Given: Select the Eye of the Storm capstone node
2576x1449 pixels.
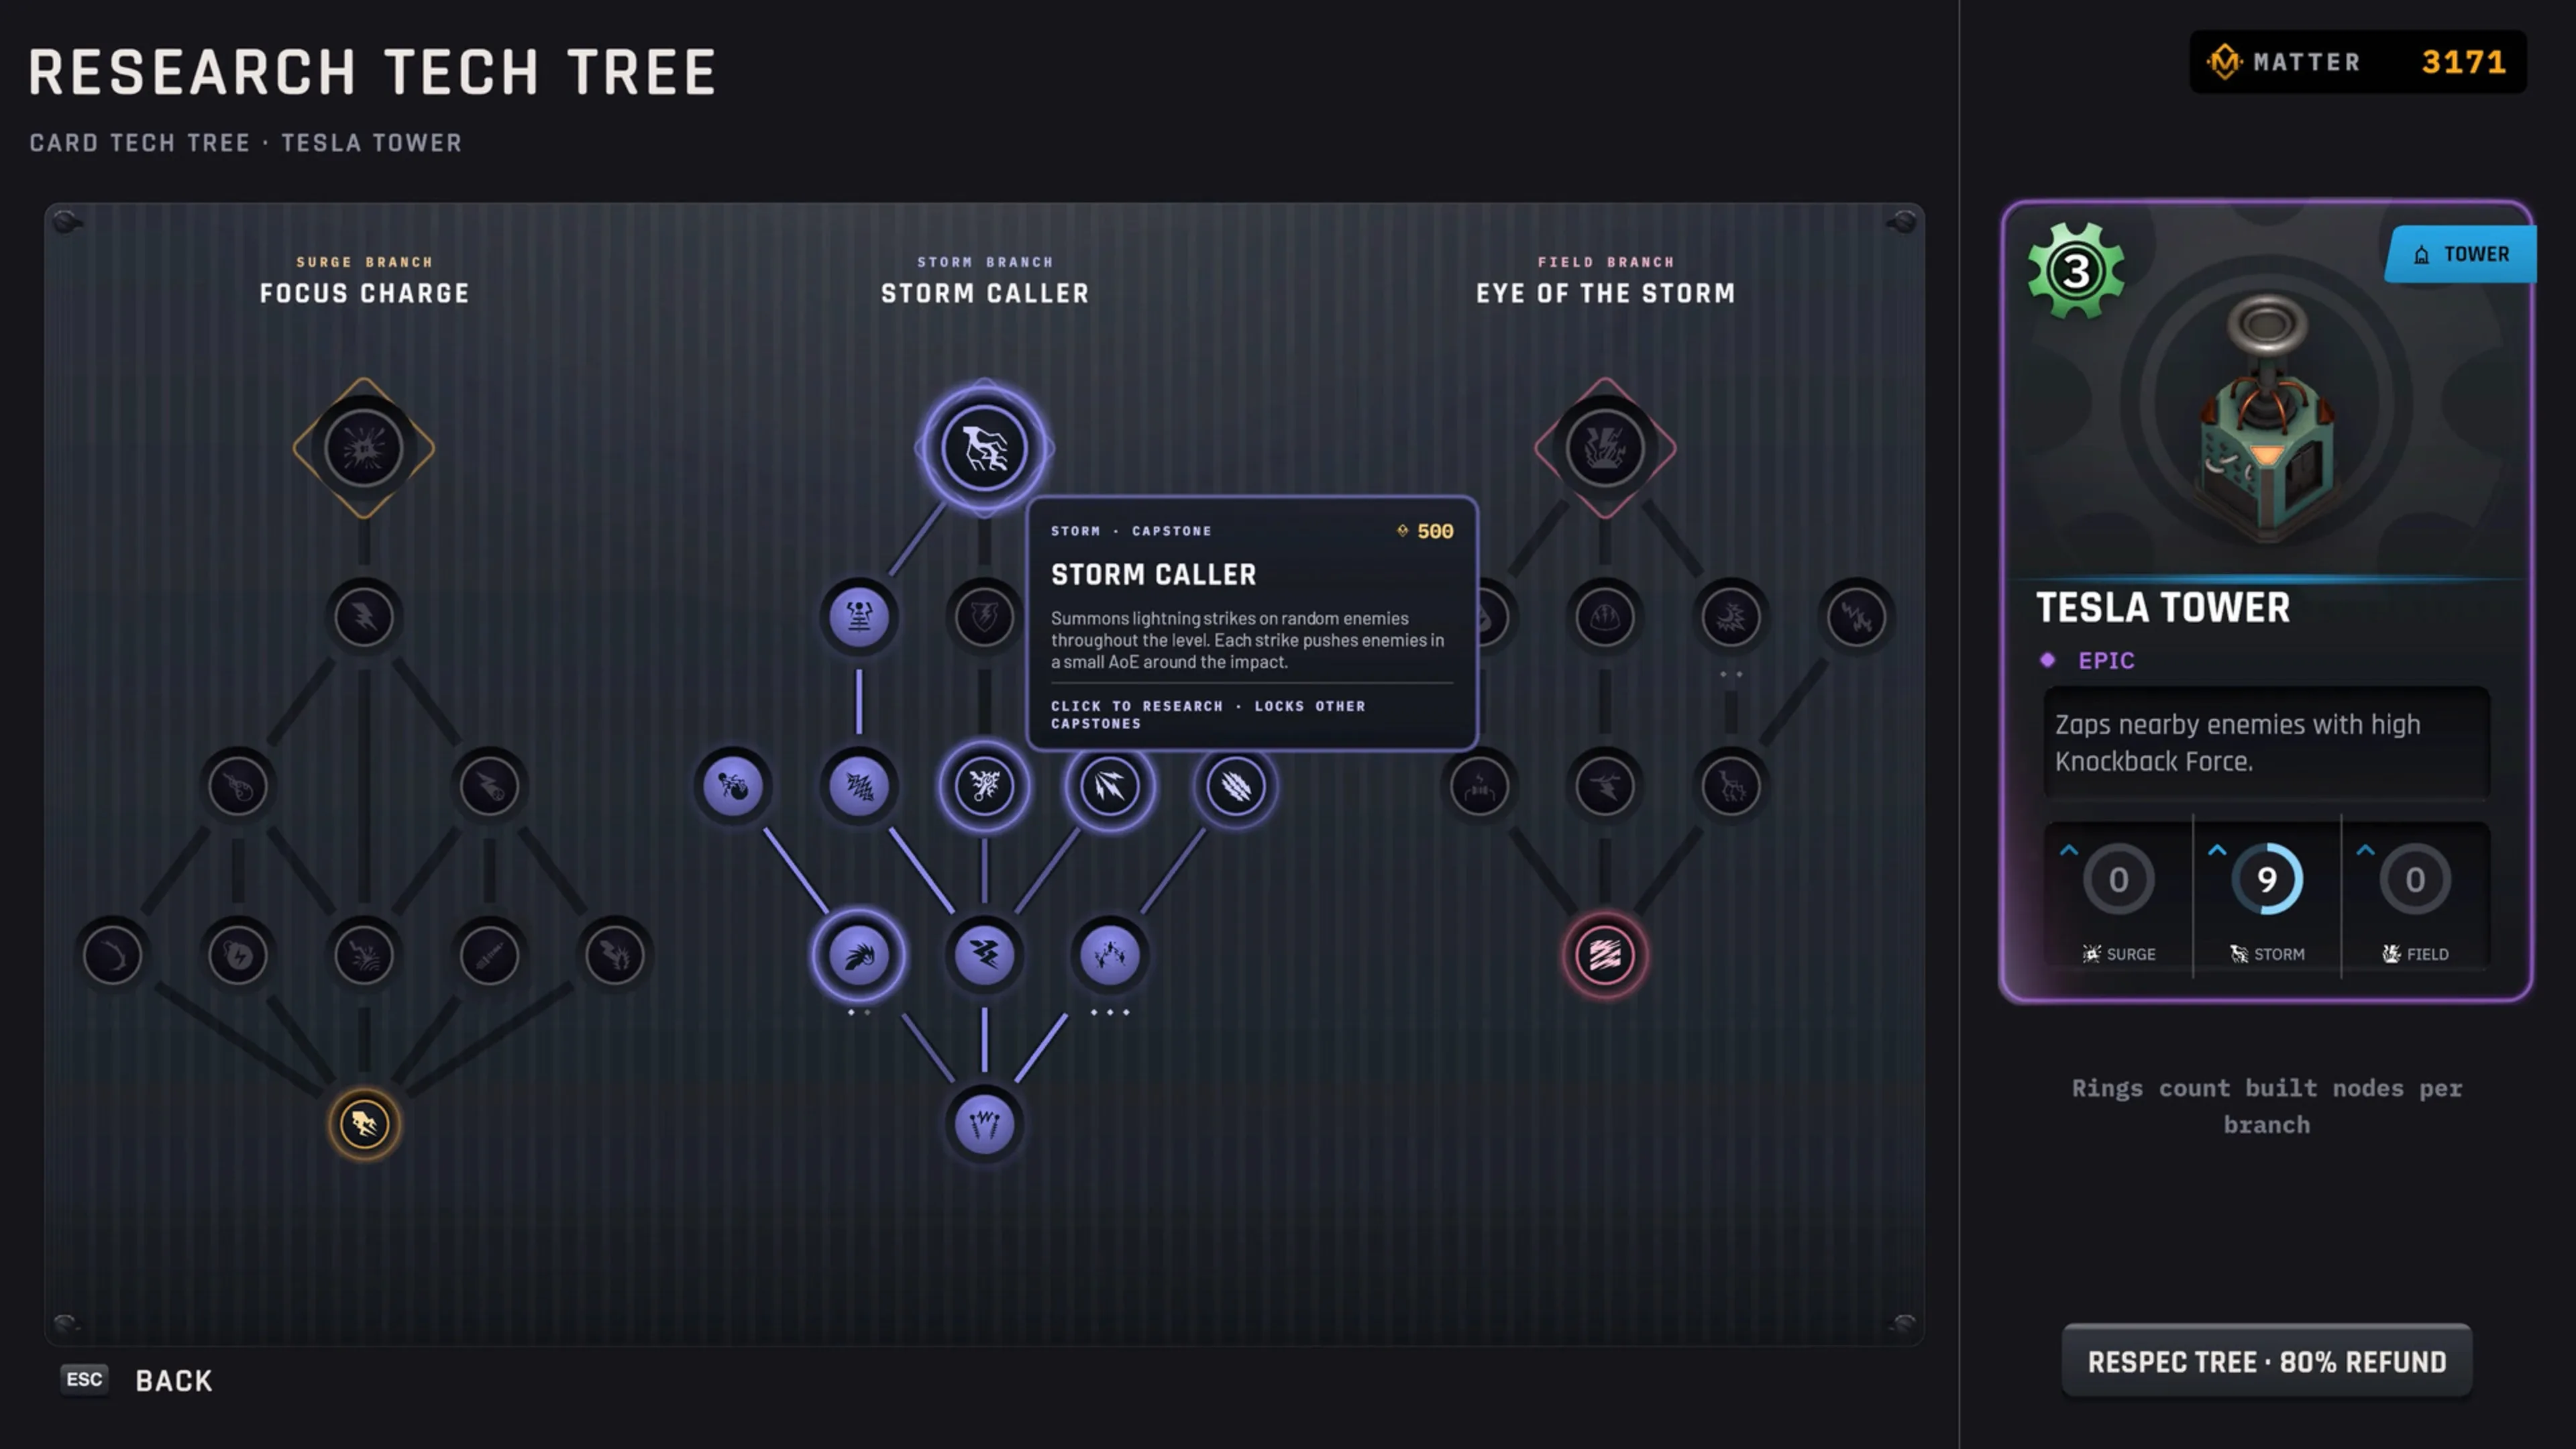Looking at the screenshot, I should (1605, 448).
